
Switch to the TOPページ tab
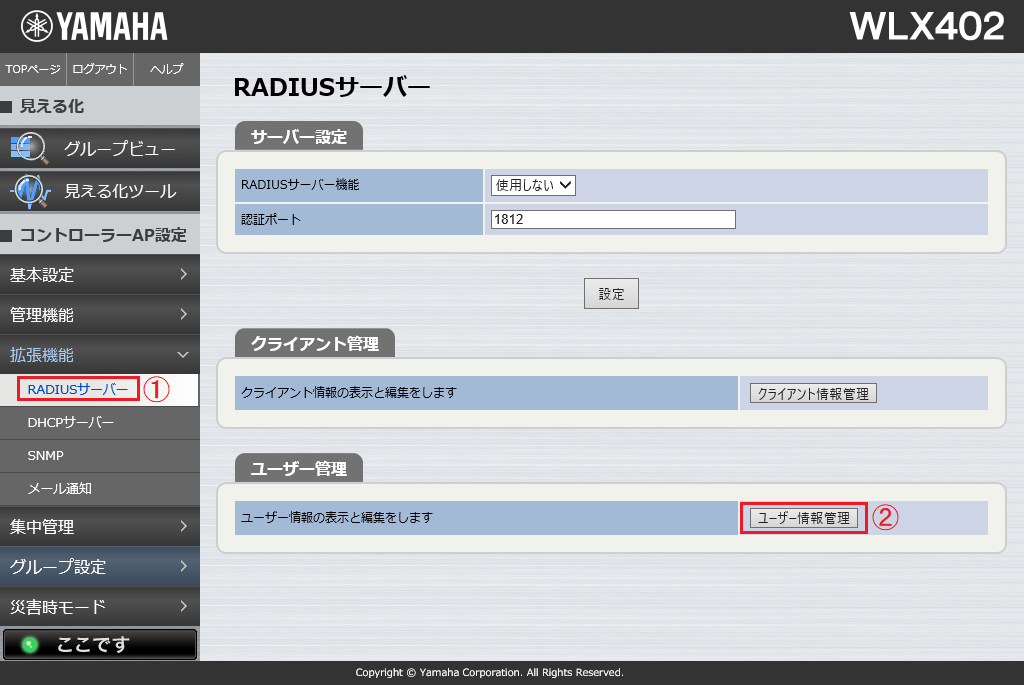[32, 70]
